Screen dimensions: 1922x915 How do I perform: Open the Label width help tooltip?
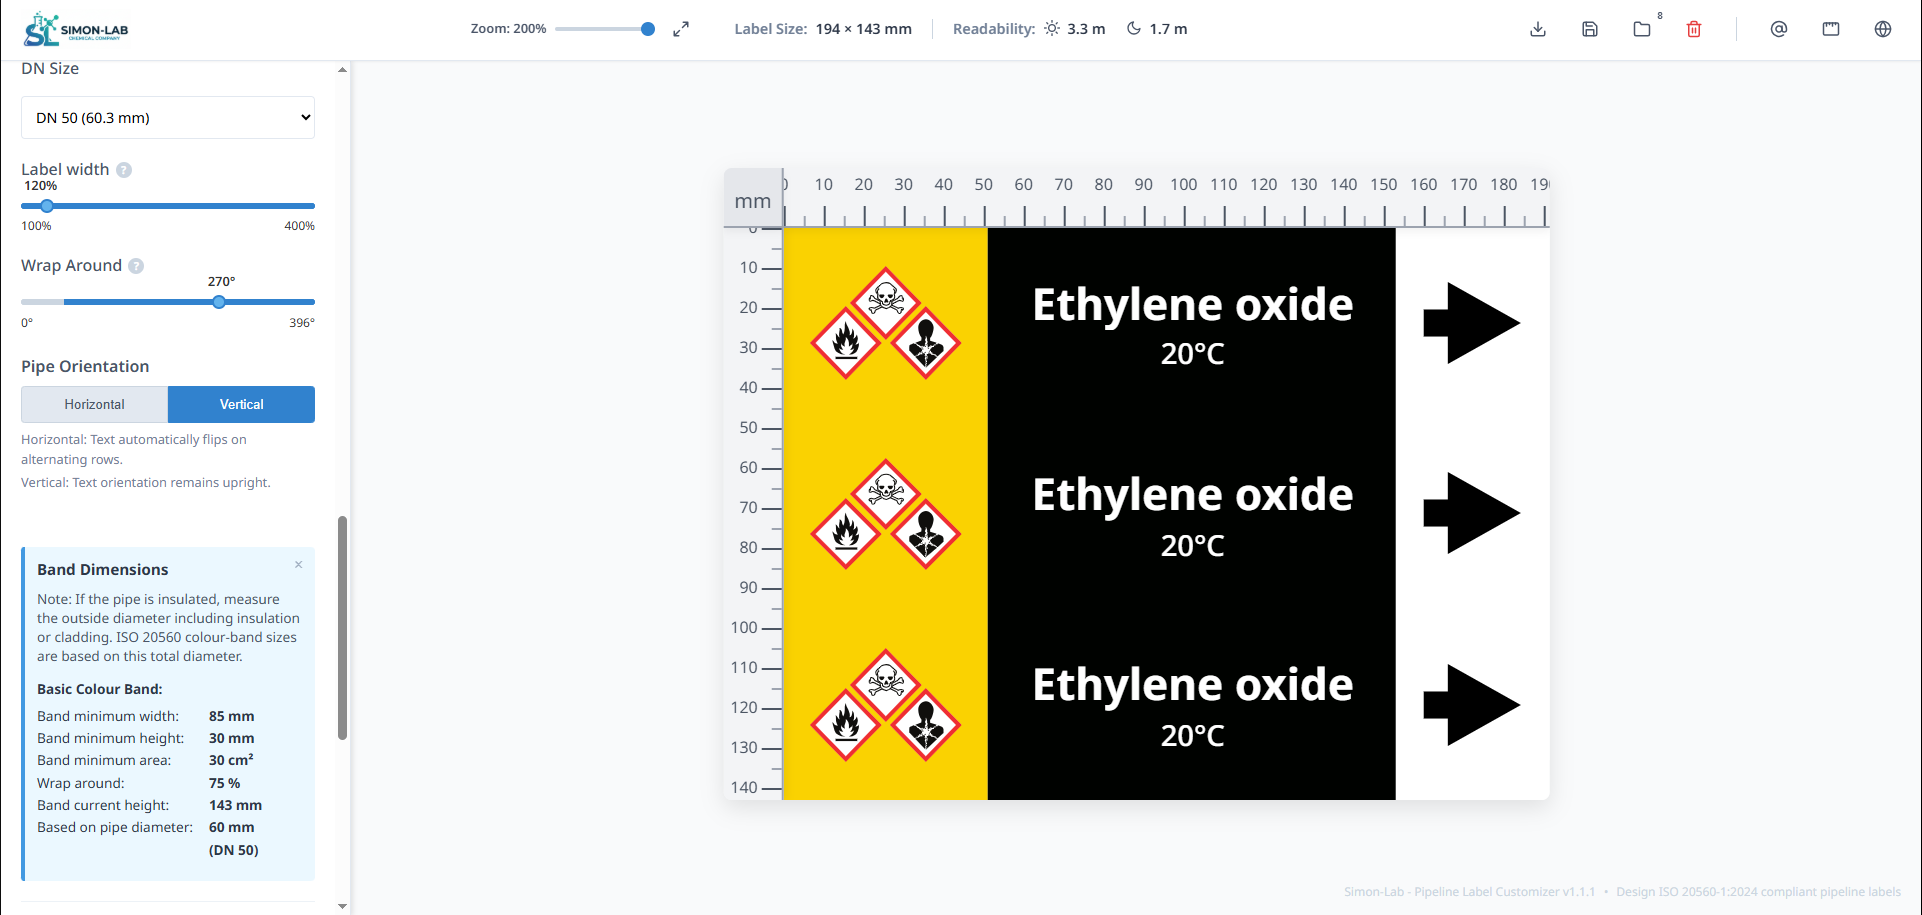[123, 170]
